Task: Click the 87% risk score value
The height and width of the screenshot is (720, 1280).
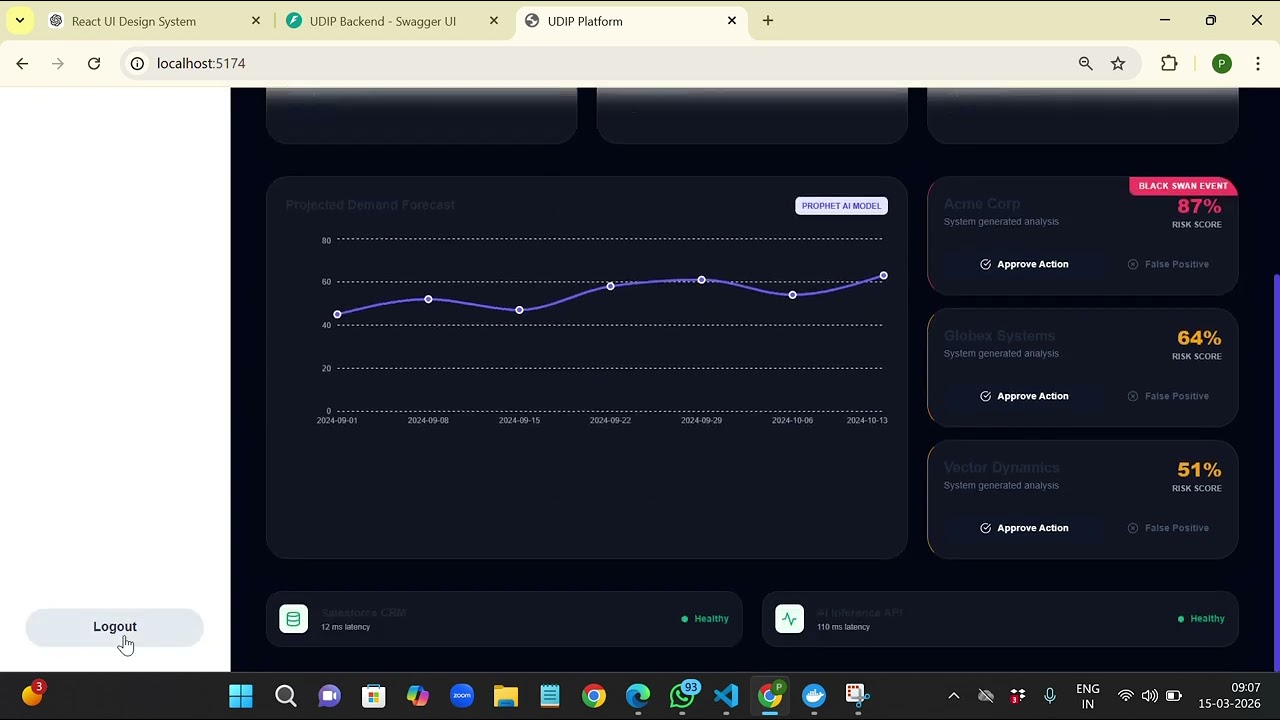Action: [x=1199, y=206]
